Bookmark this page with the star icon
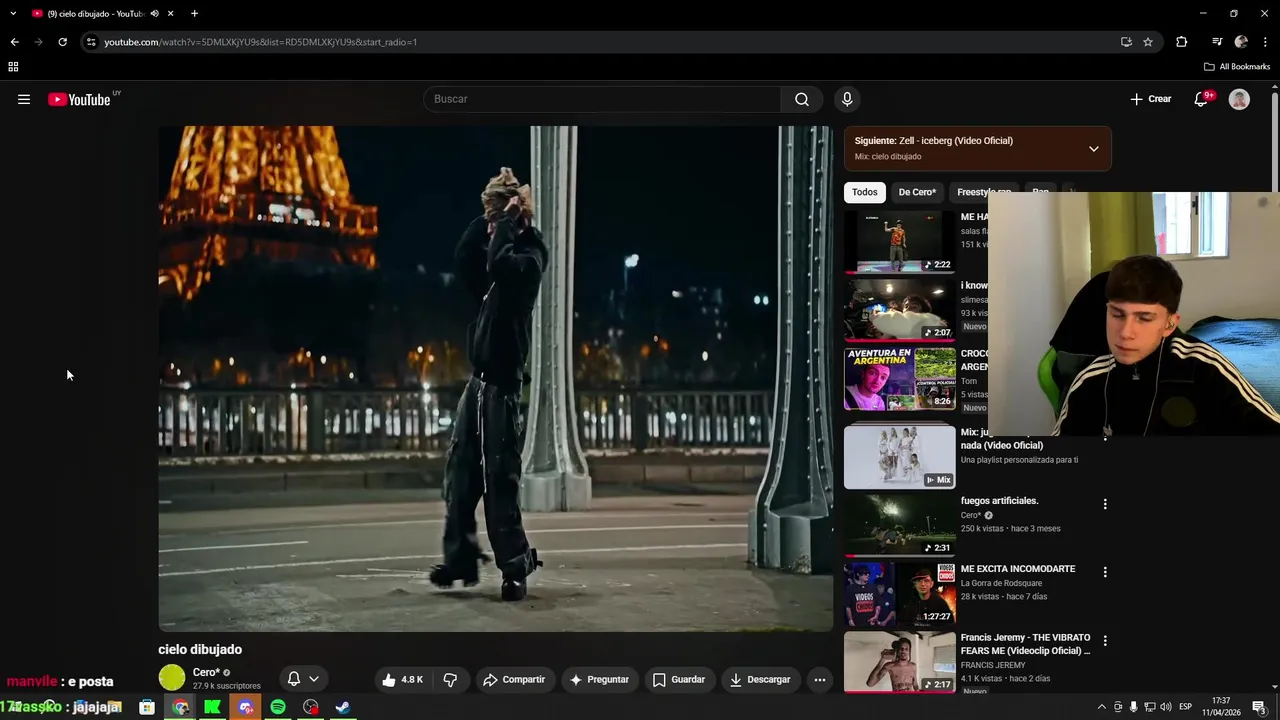This screenshot has width=1280, height=720. tap(1148, 42)
